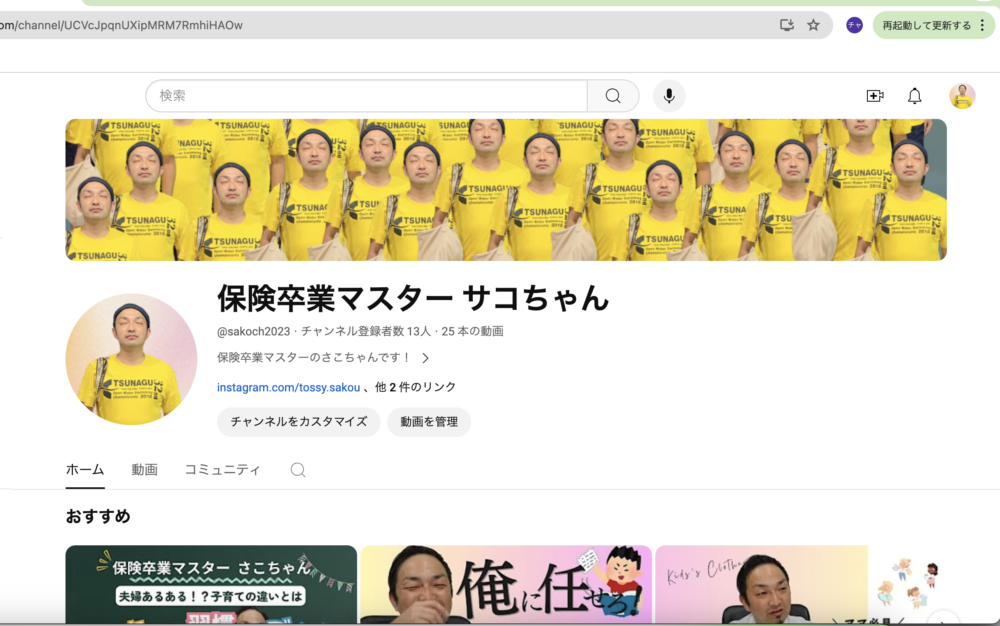Open instagram.com/tossy.sakou link
Viewport: 1000px width, 626px height.
pyautogui.click(x=288, y=387)
